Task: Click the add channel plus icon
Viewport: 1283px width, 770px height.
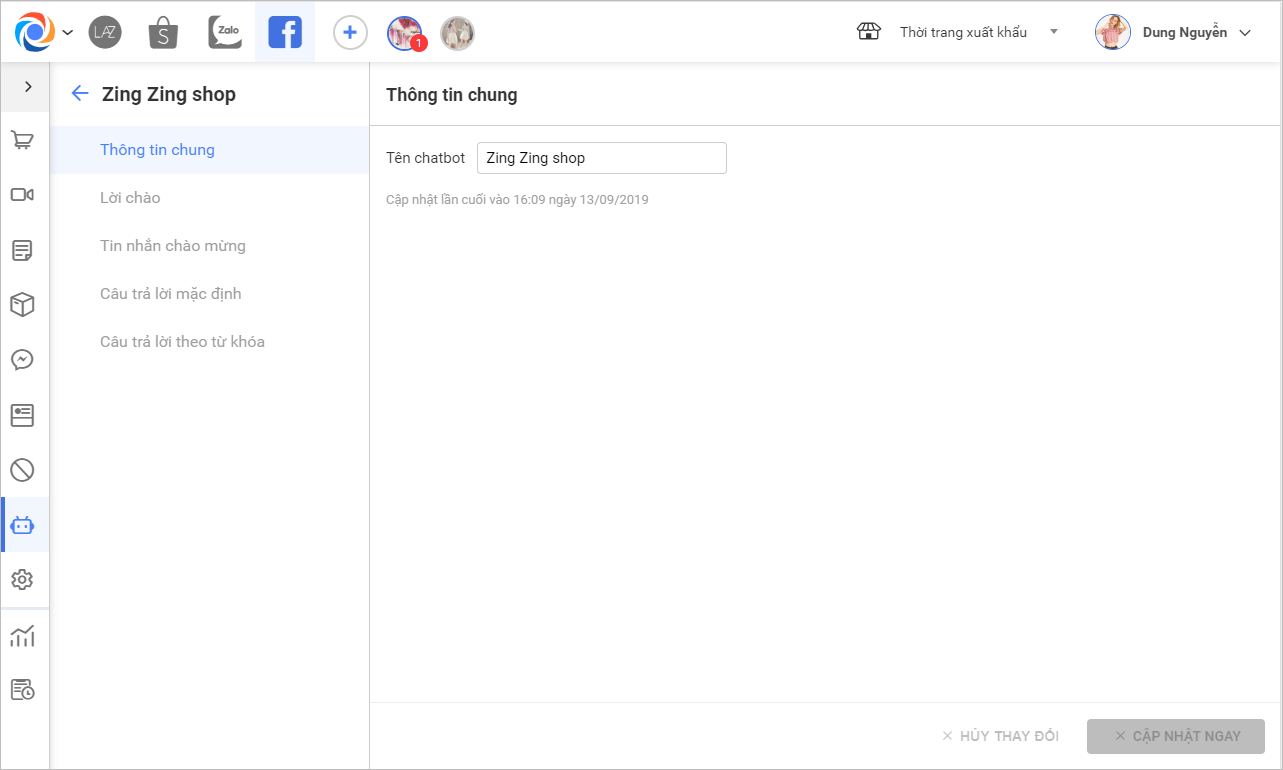Action: 350,33
